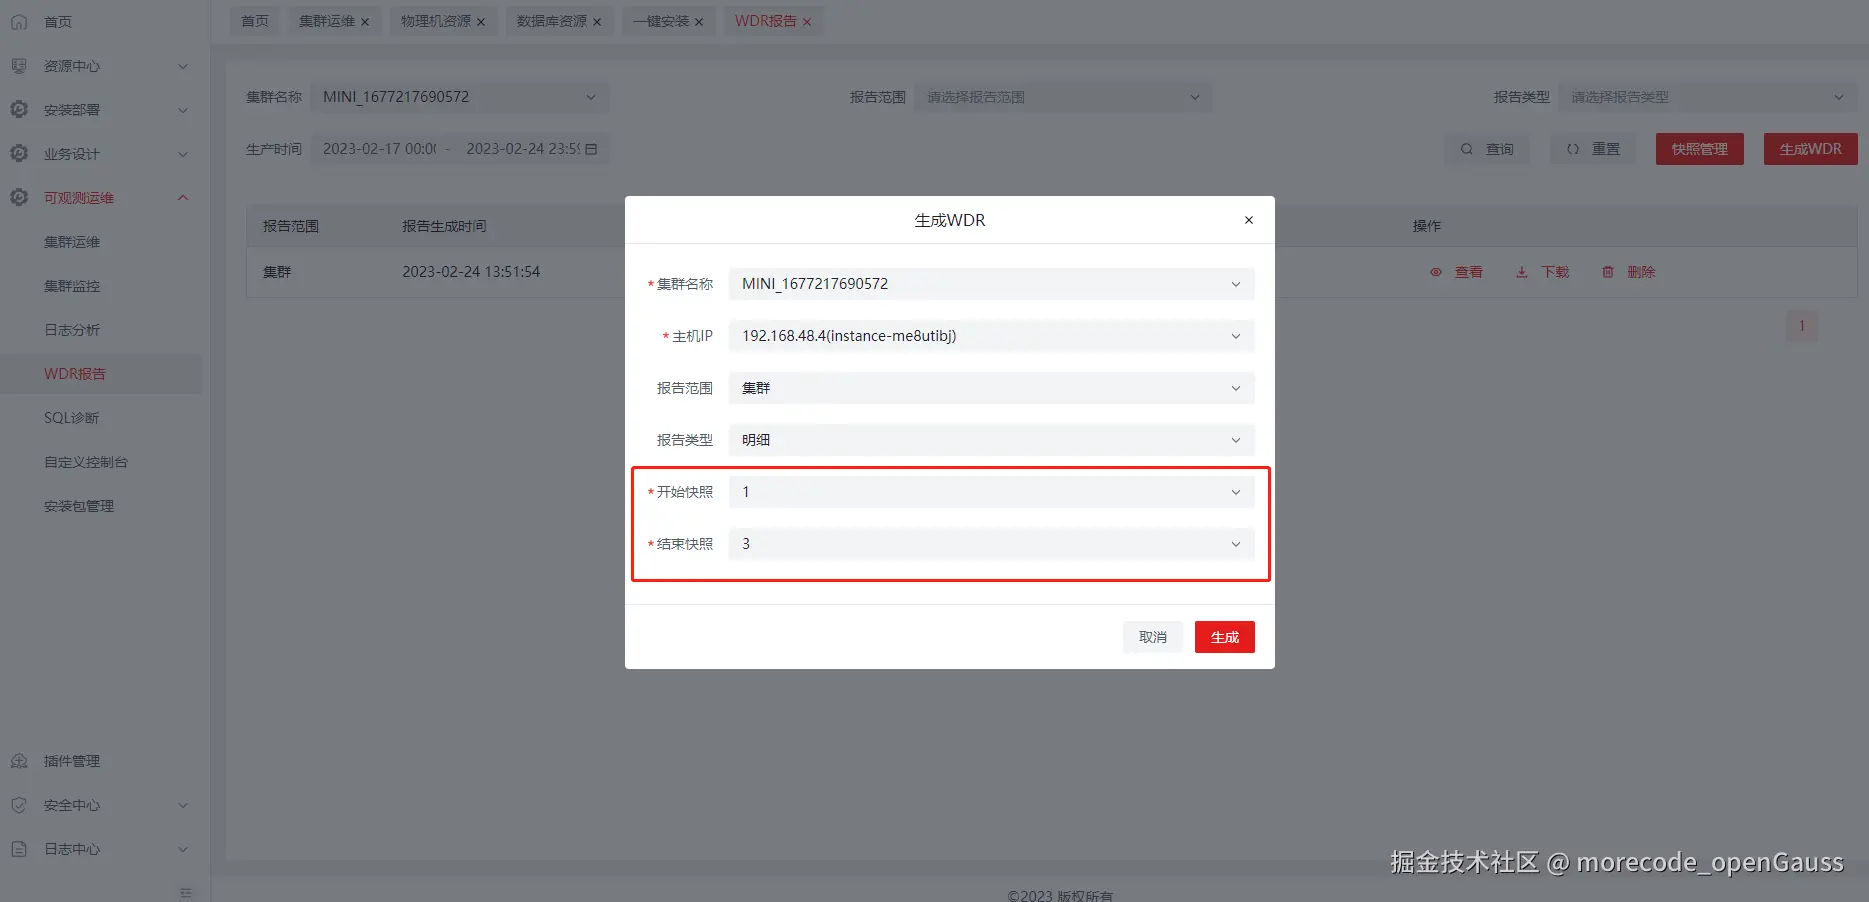Open the page filter 请选择报告类型 dropdown
The image size is (1869, 902).
pyautogui.click(x=1707, y=97)
